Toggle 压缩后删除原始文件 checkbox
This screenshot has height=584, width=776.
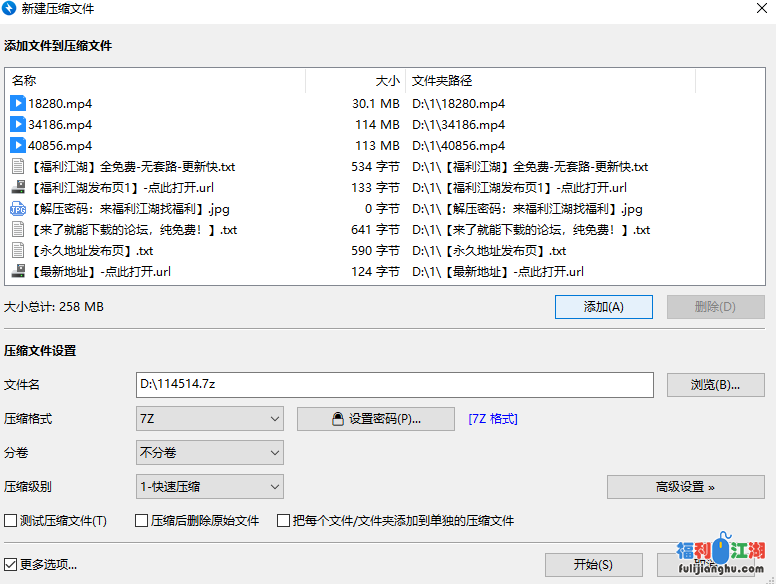pos(142,521)
